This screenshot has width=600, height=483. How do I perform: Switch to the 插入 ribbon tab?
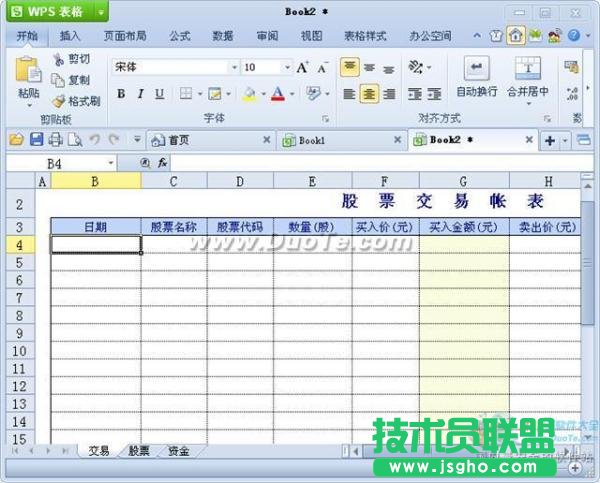point(70,36)
